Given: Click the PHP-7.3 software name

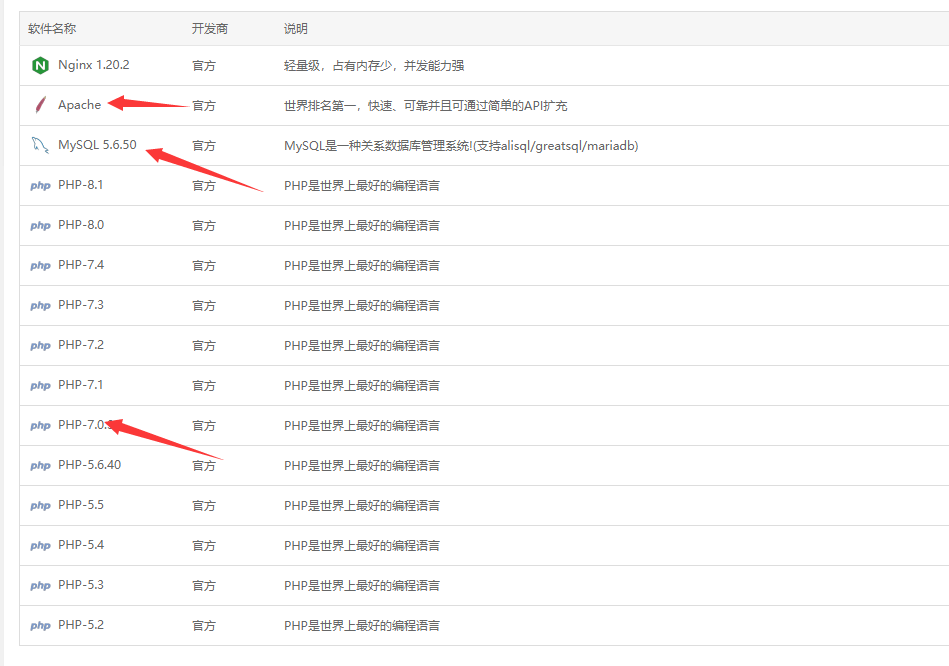Looking at the screenshot, I should [81, 305].
